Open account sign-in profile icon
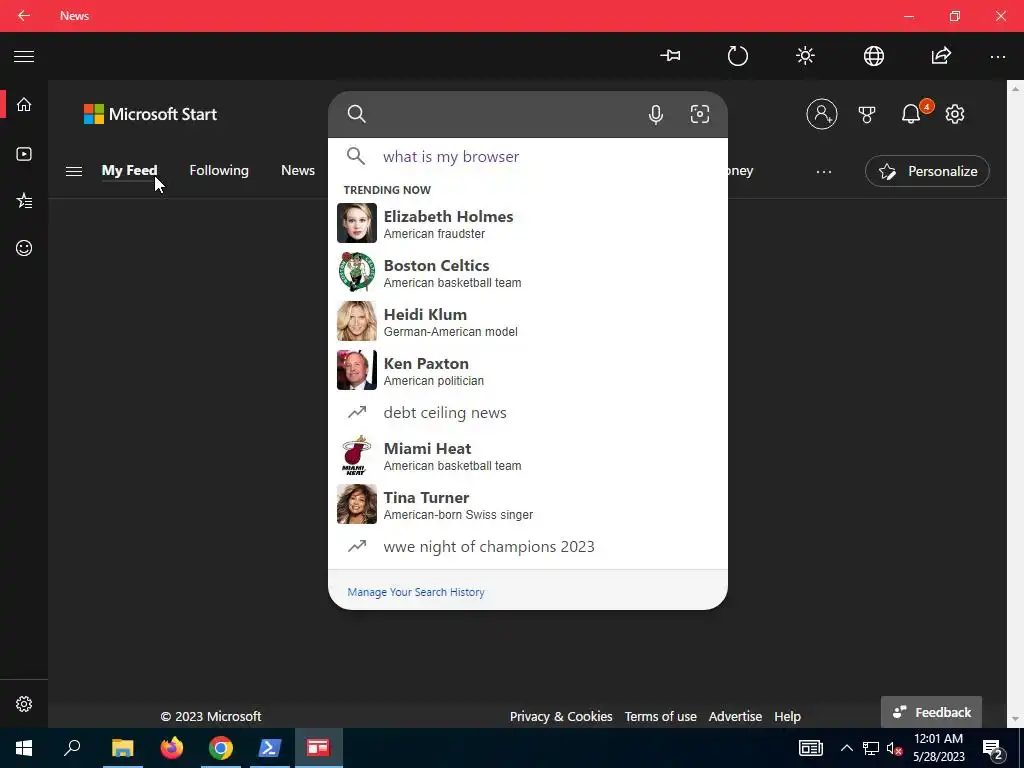The width and height of the screenshot is (1024, 768). 822,114
